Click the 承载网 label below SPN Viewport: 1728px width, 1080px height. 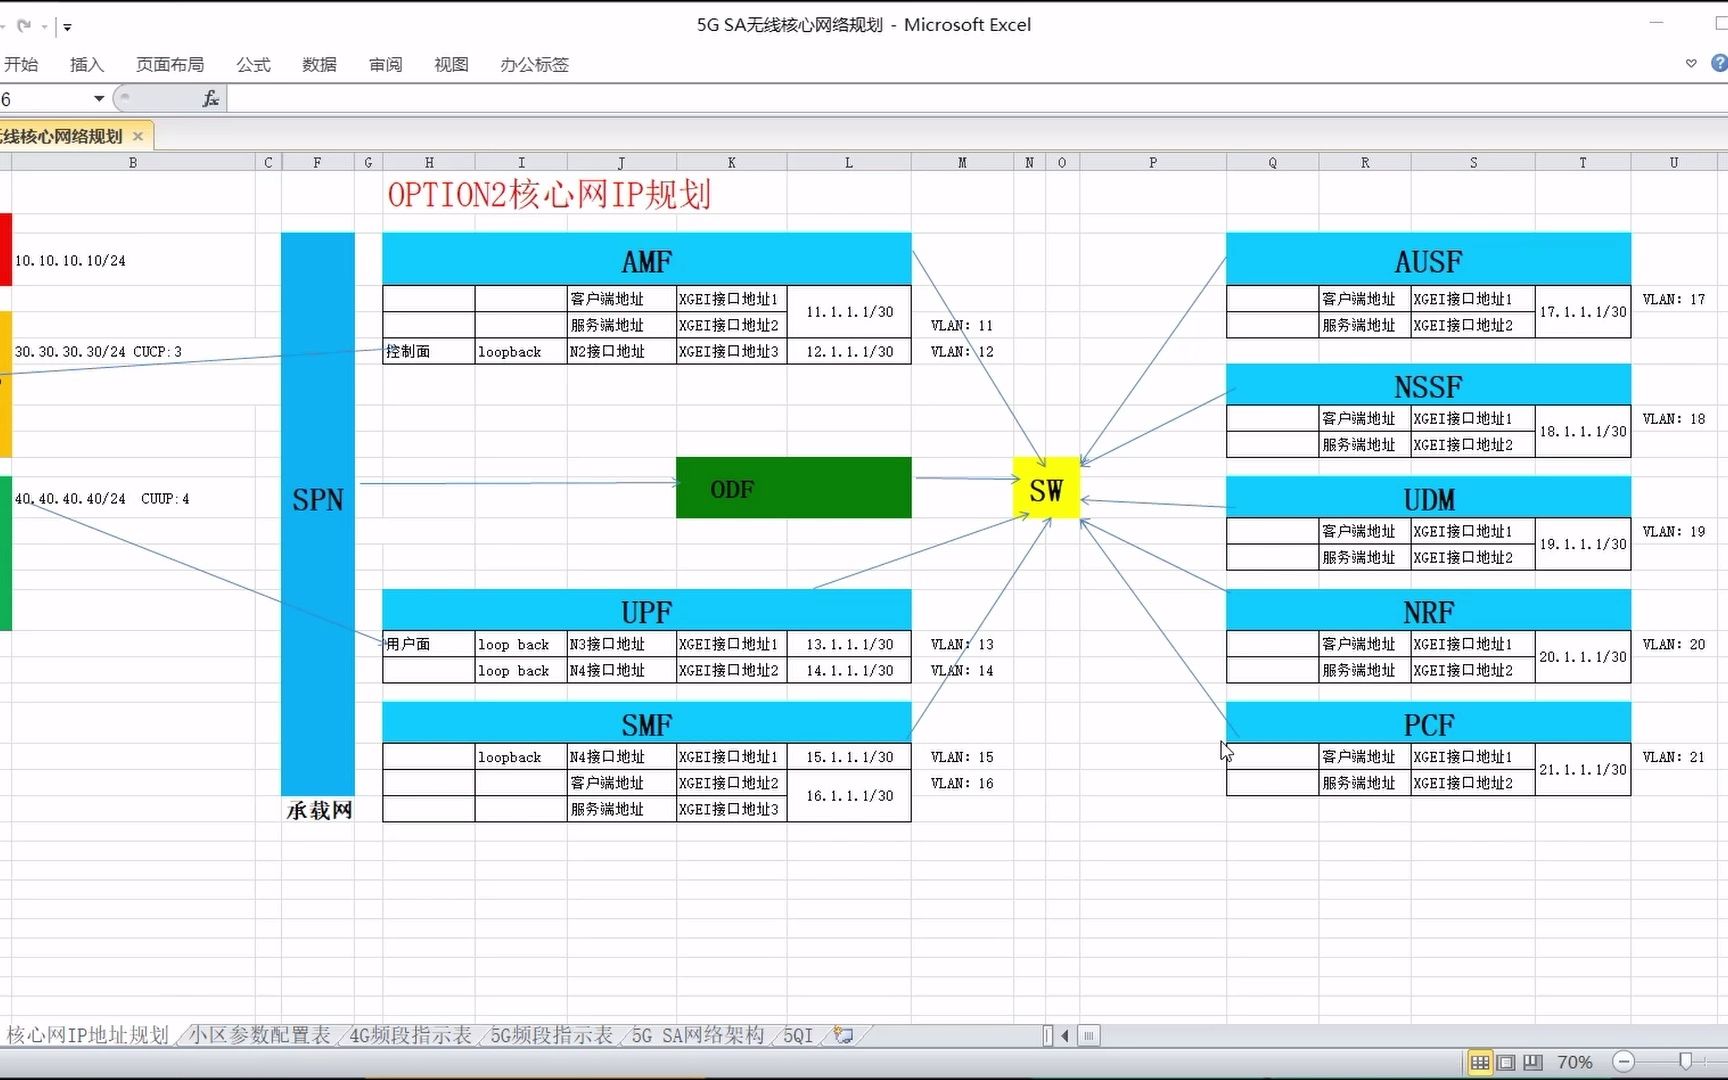click(x=319, y=810)
